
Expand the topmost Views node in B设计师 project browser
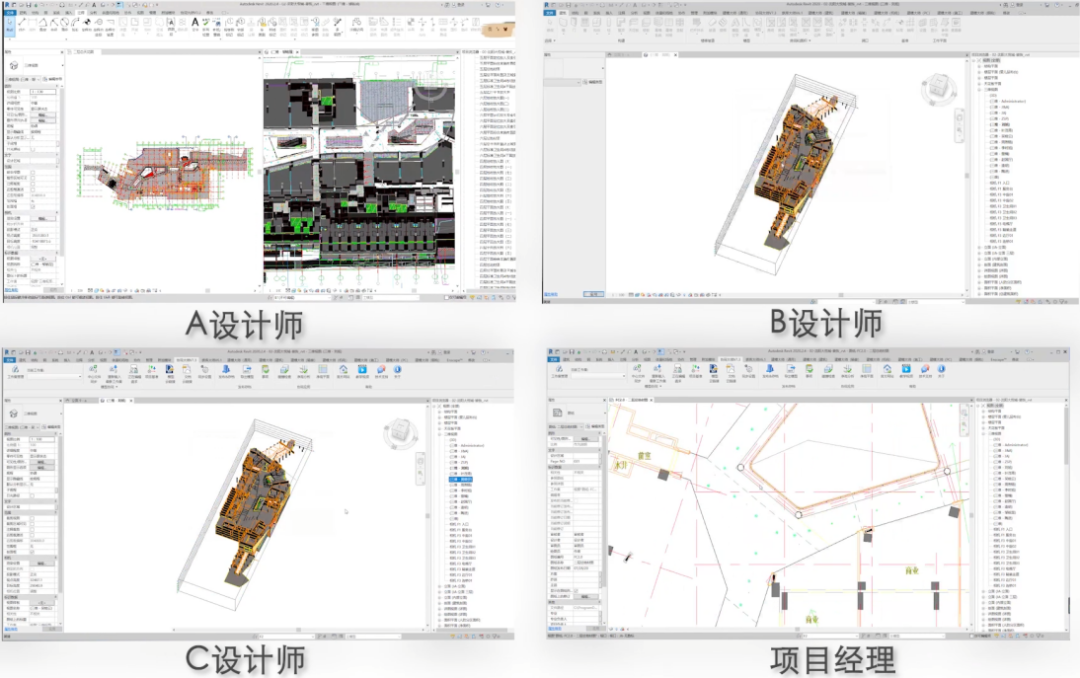[975, 61]
